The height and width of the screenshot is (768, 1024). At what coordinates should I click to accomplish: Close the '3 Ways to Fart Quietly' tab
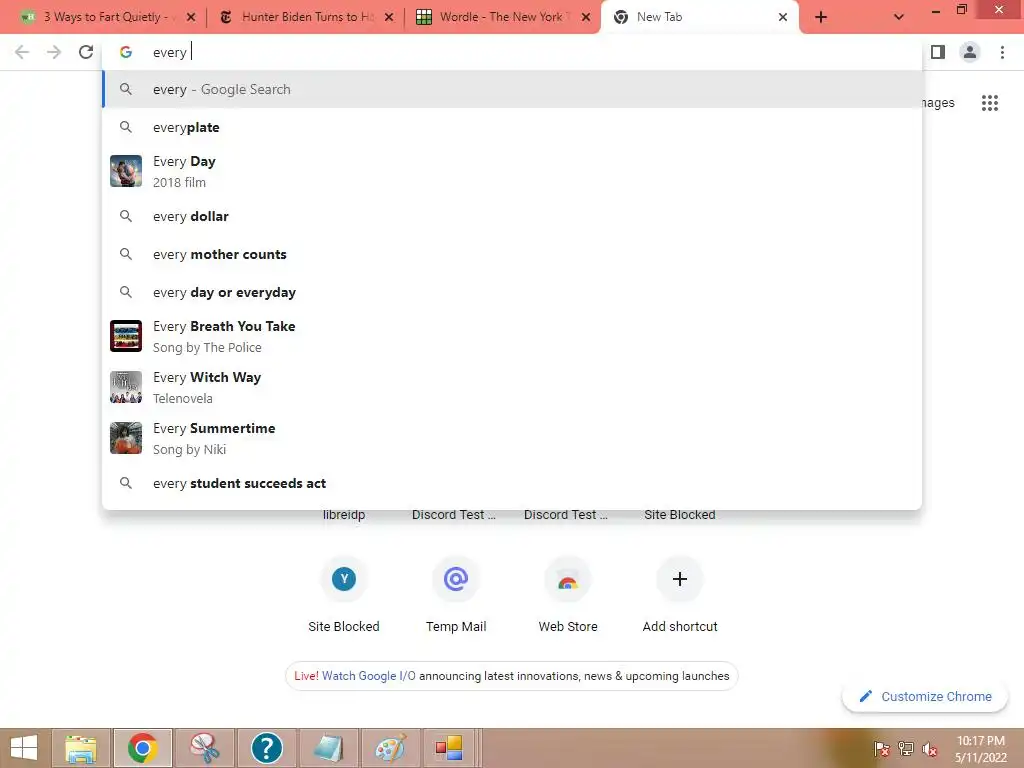point(191,17)
